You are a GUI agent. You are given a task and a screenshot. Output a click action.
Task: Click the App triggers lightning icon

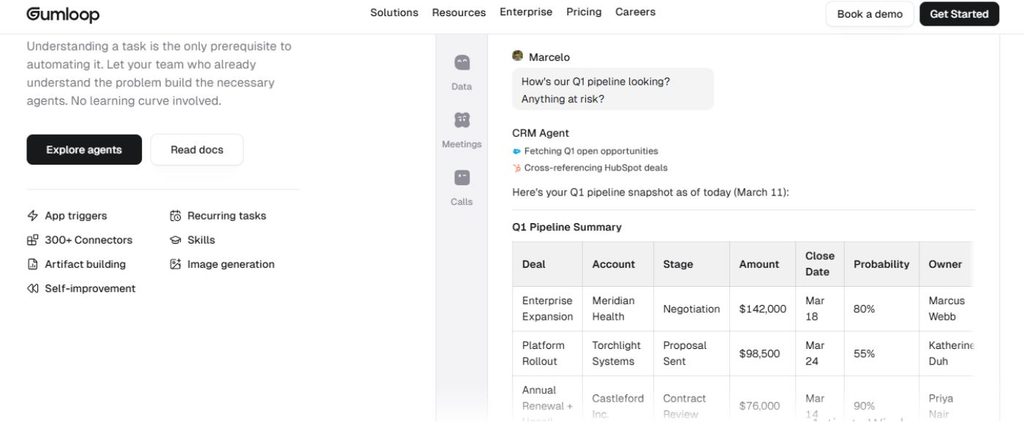tap(33, 216)
